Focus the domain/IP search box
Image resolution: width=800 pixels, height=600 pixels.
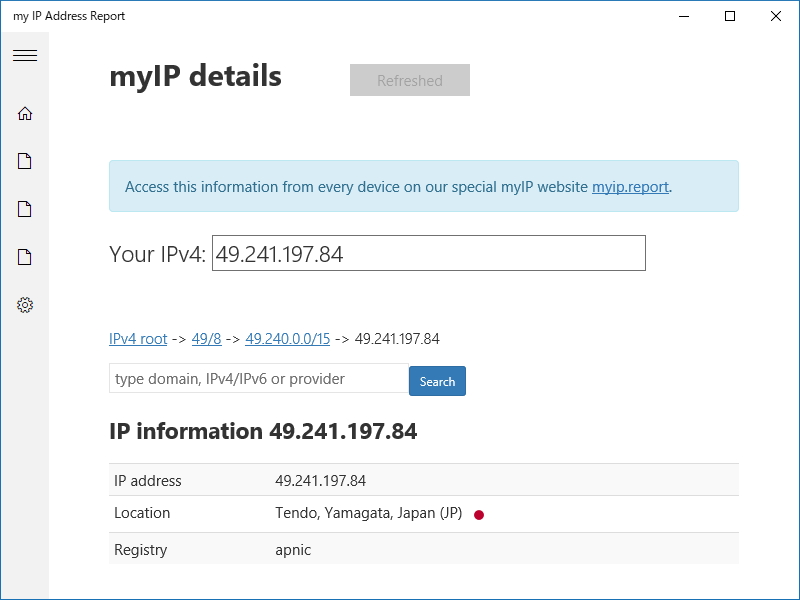[x=259, y=379]
